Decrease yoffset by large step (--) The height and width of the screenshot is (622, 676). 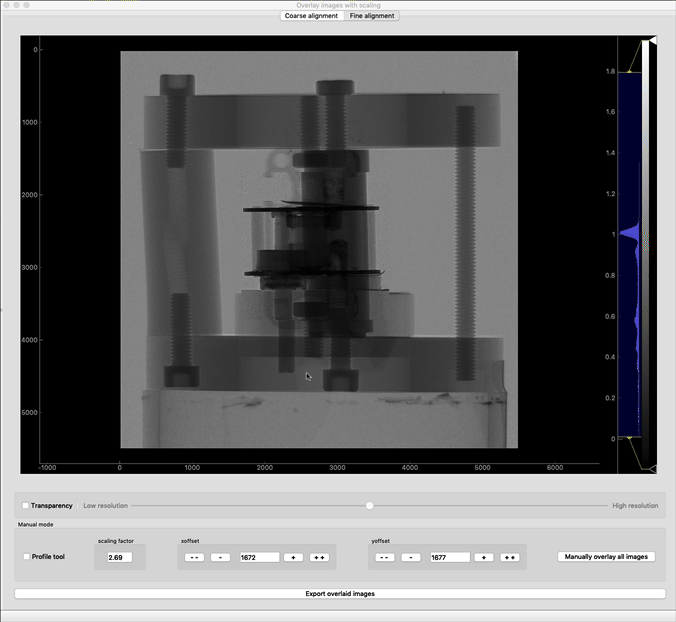(384, 557)
